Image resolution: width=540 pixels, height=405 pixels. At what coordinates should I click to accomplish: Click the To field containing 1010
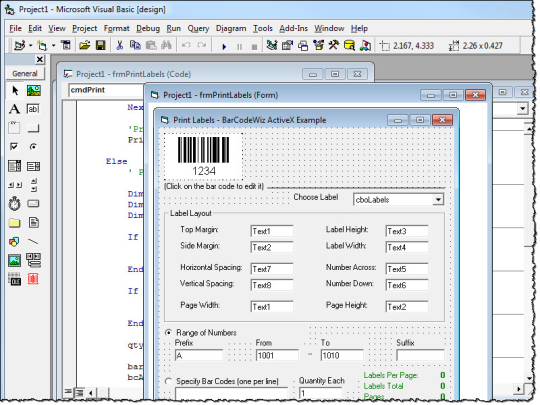tap(342, 355)
